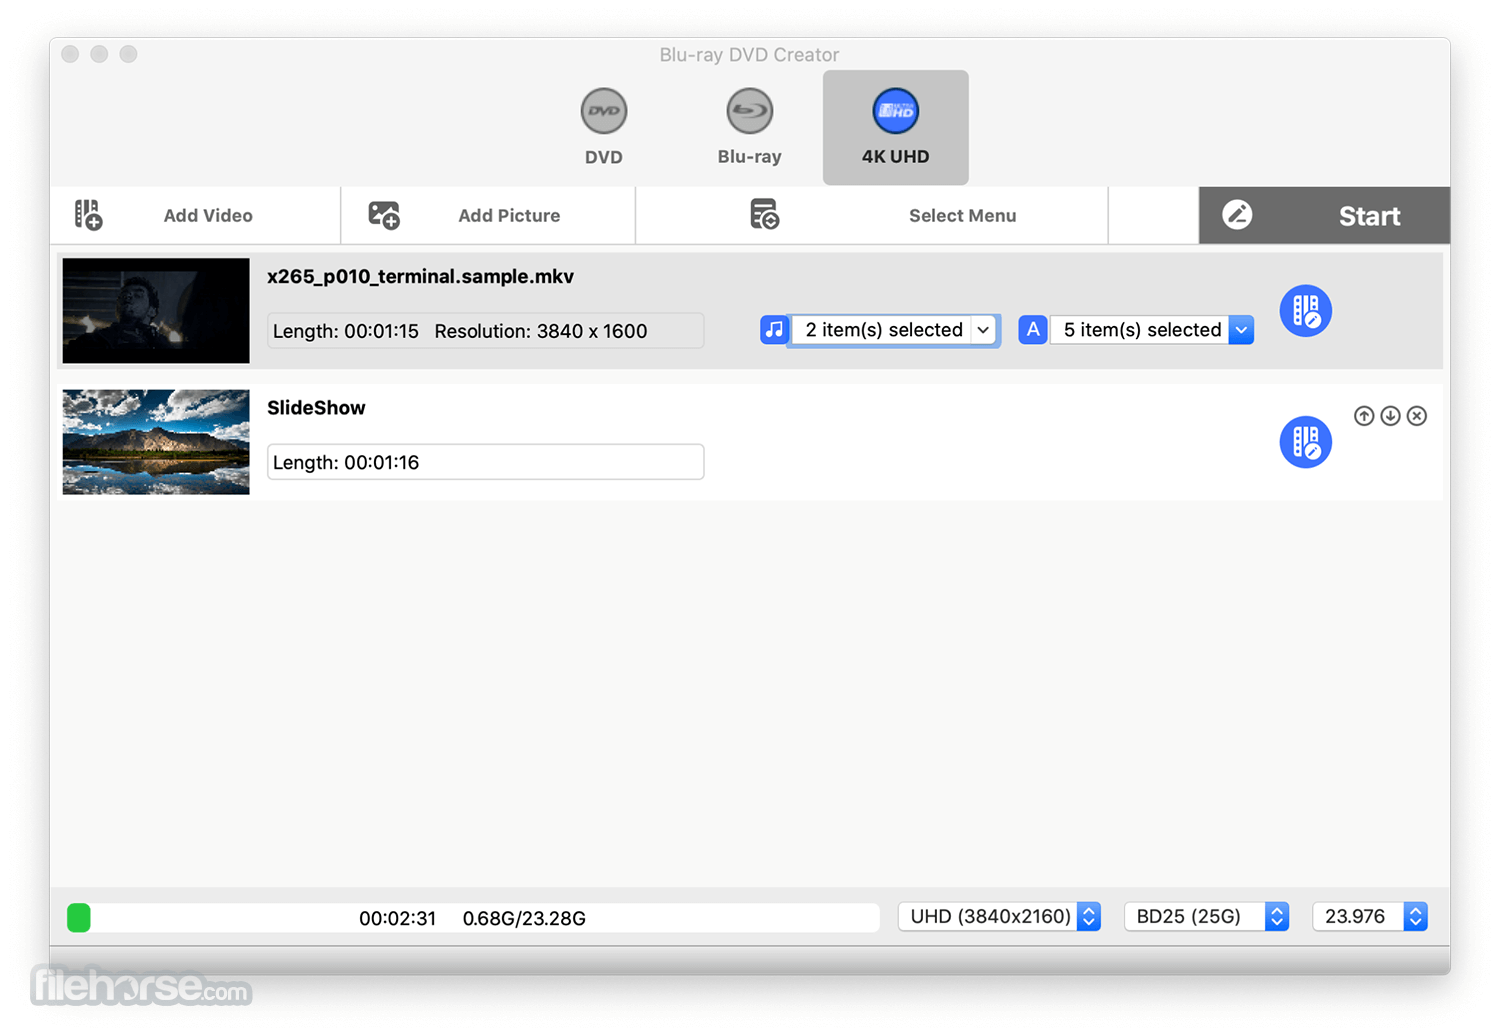Open editing options for the SlideShow
This screenshot has height=1036, width=1500.
pos(1305,441)
